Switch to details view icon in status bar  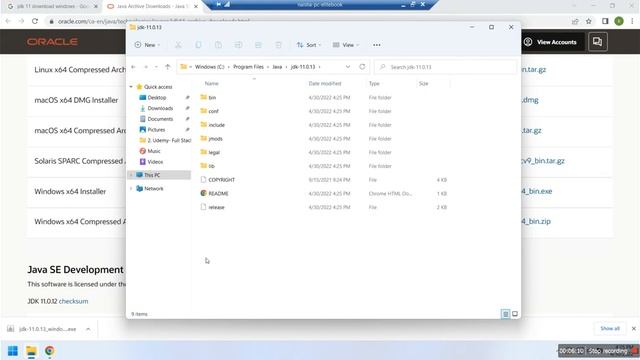coord(505,314)
